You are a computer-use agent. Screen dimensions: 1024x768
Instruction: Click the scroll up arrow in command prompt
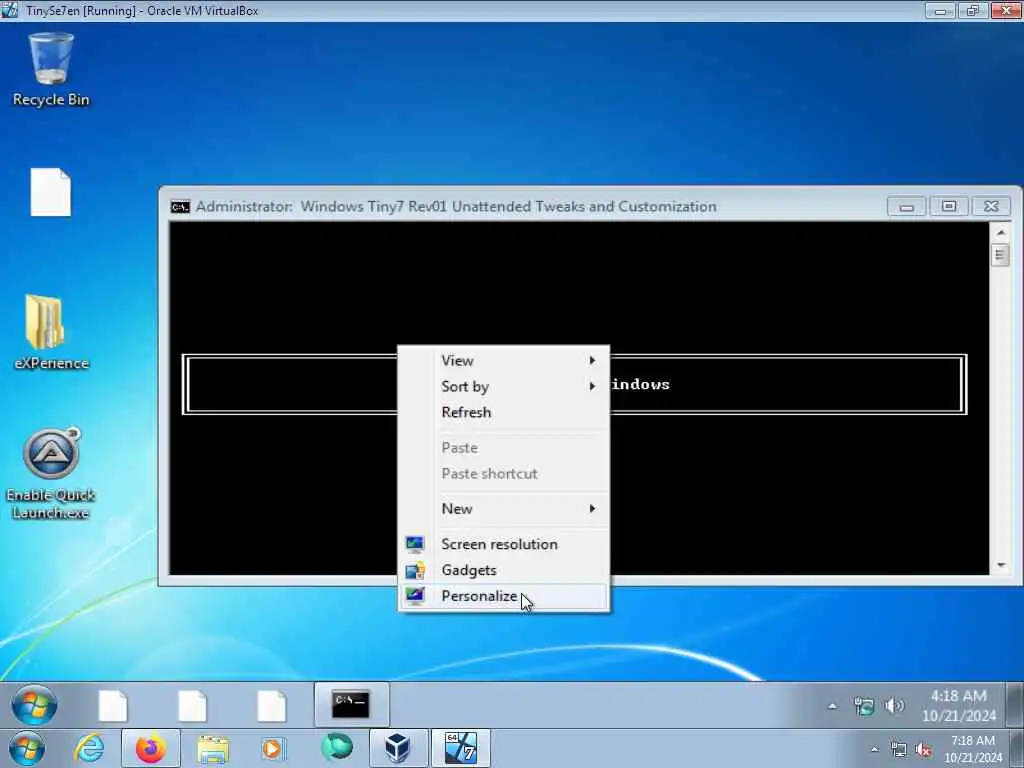coord(1000,232)
